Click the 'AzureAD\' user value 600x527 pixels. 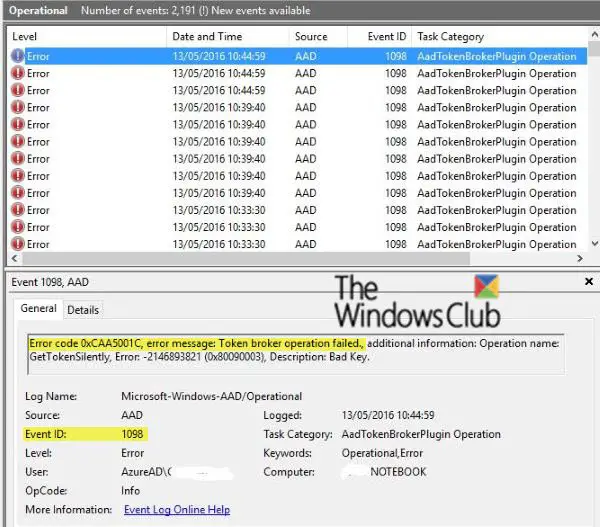[146, 472]
